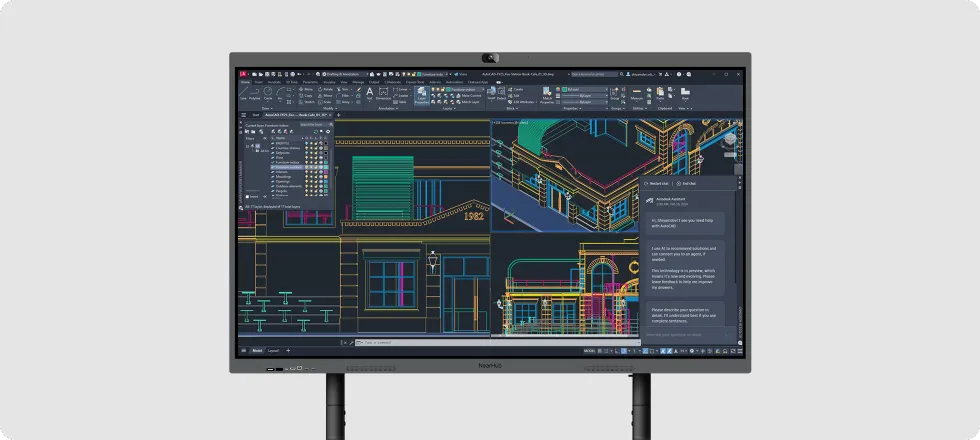
Task: Toggle on/off bulb for Floor layer
Action: [306, 158]
